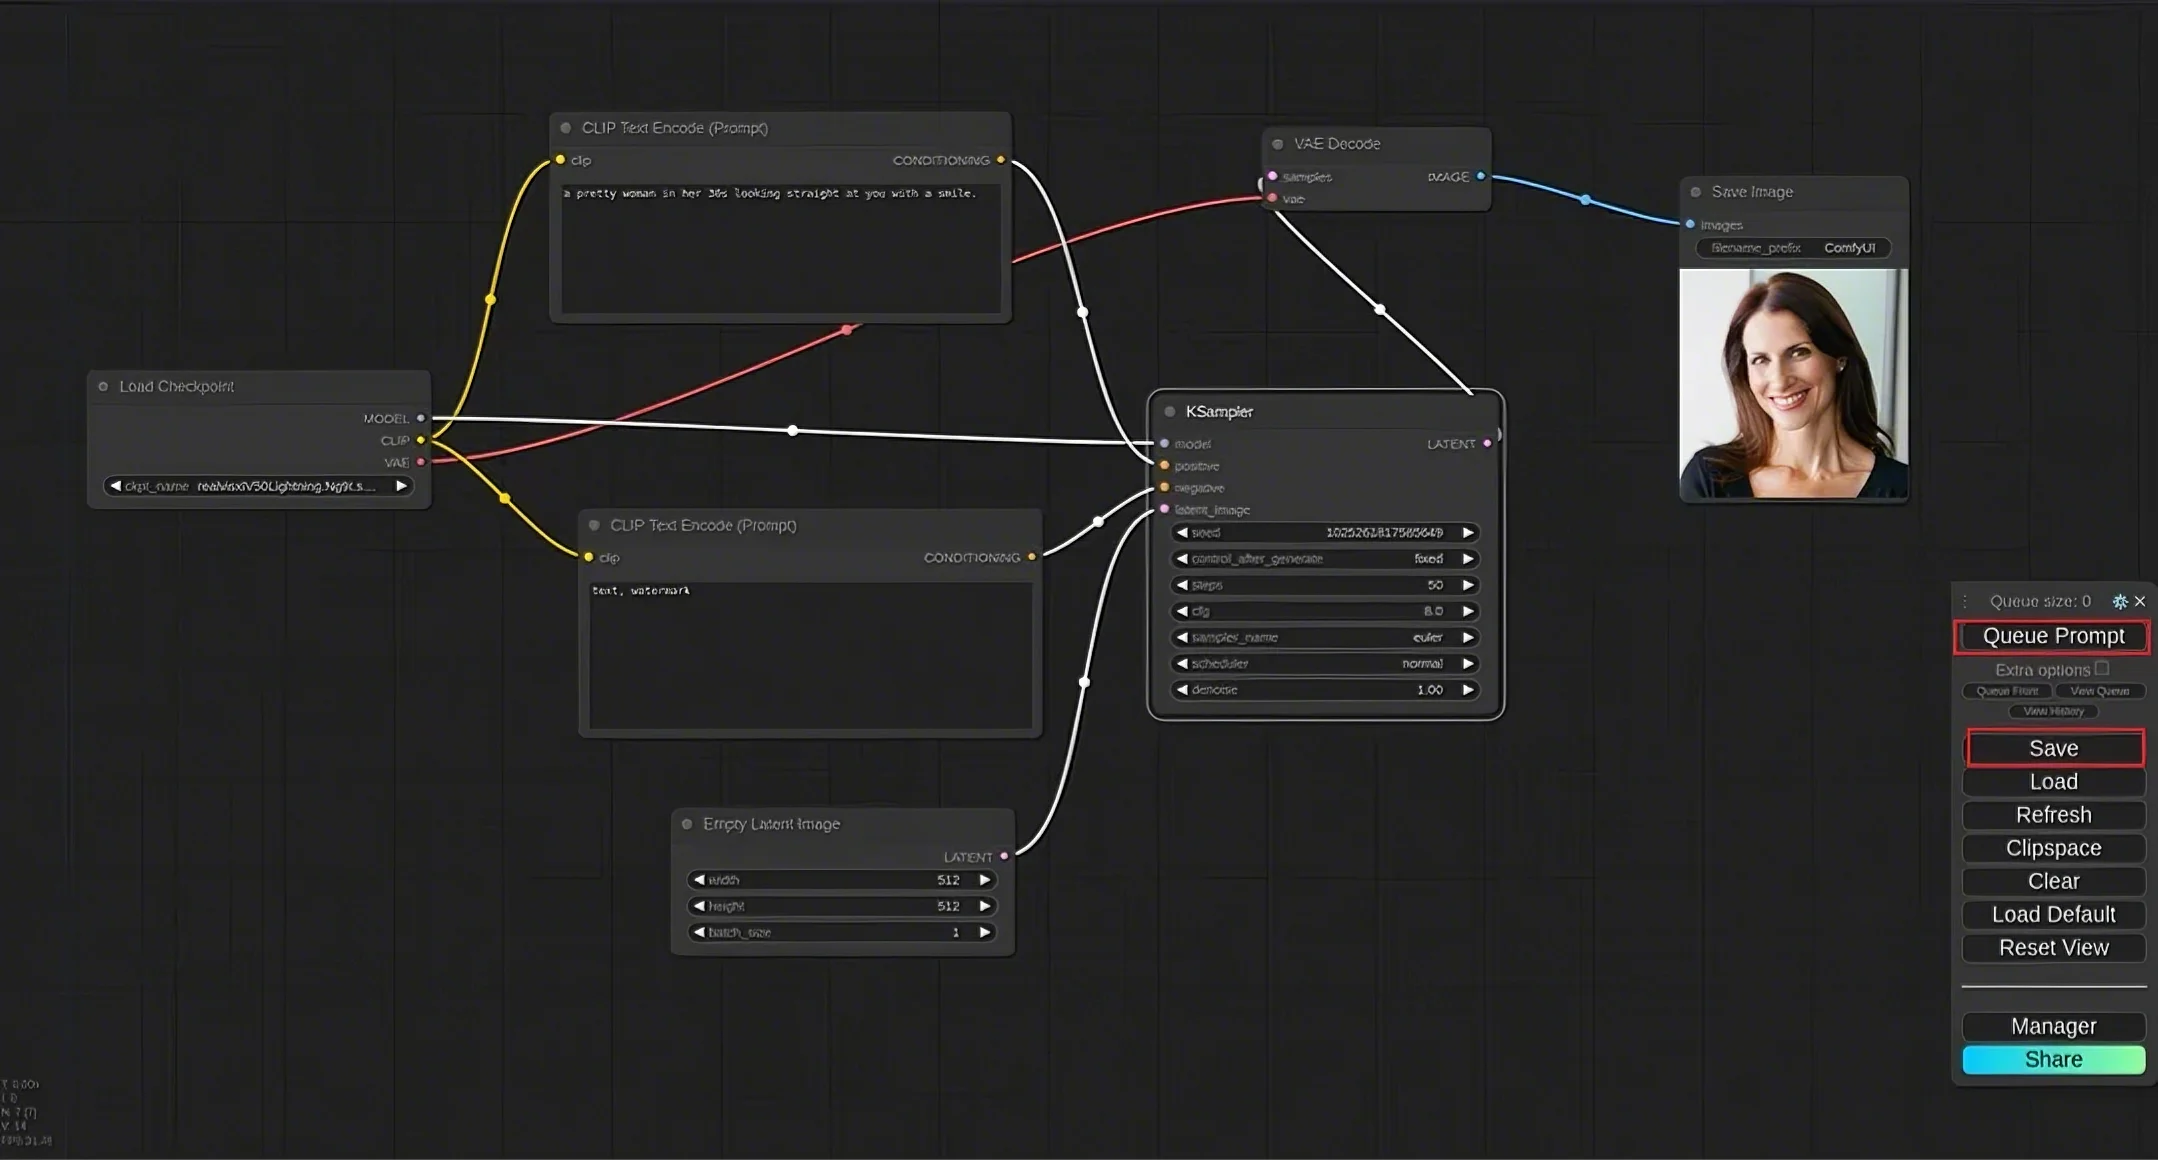Collapse the Save Image node dot
The width and height of the screenshot is (2158, 1160).
click(x=1695, y=192)
